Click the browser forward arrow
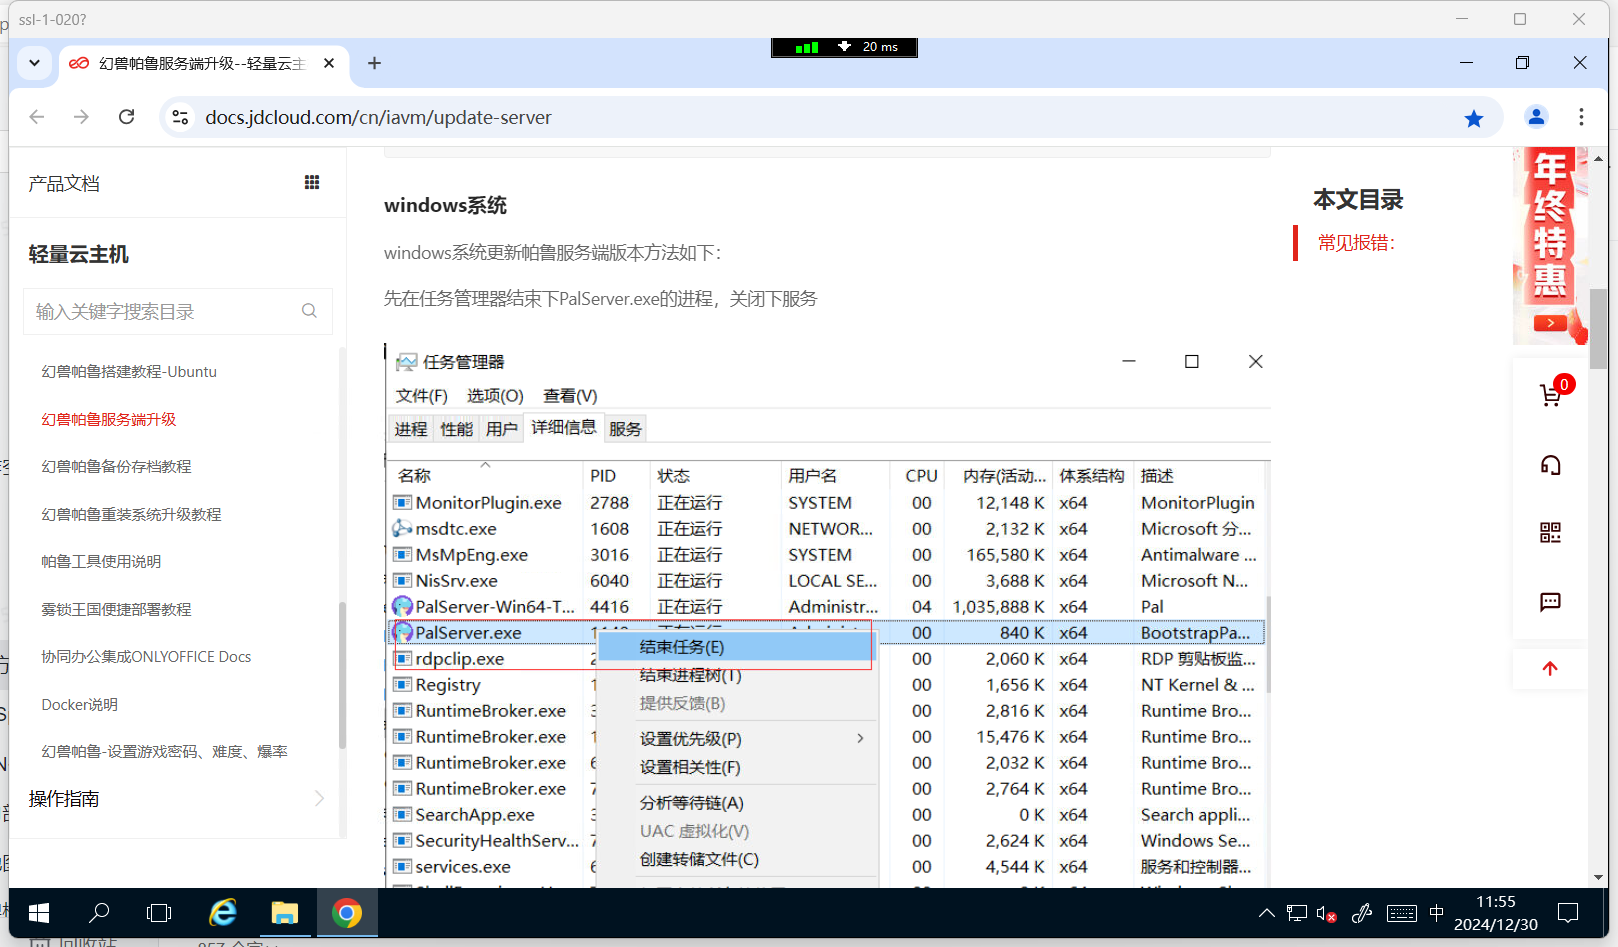The height and width of the screenshot is (947, 1618). pyautogui.click(x=81, y=117)
